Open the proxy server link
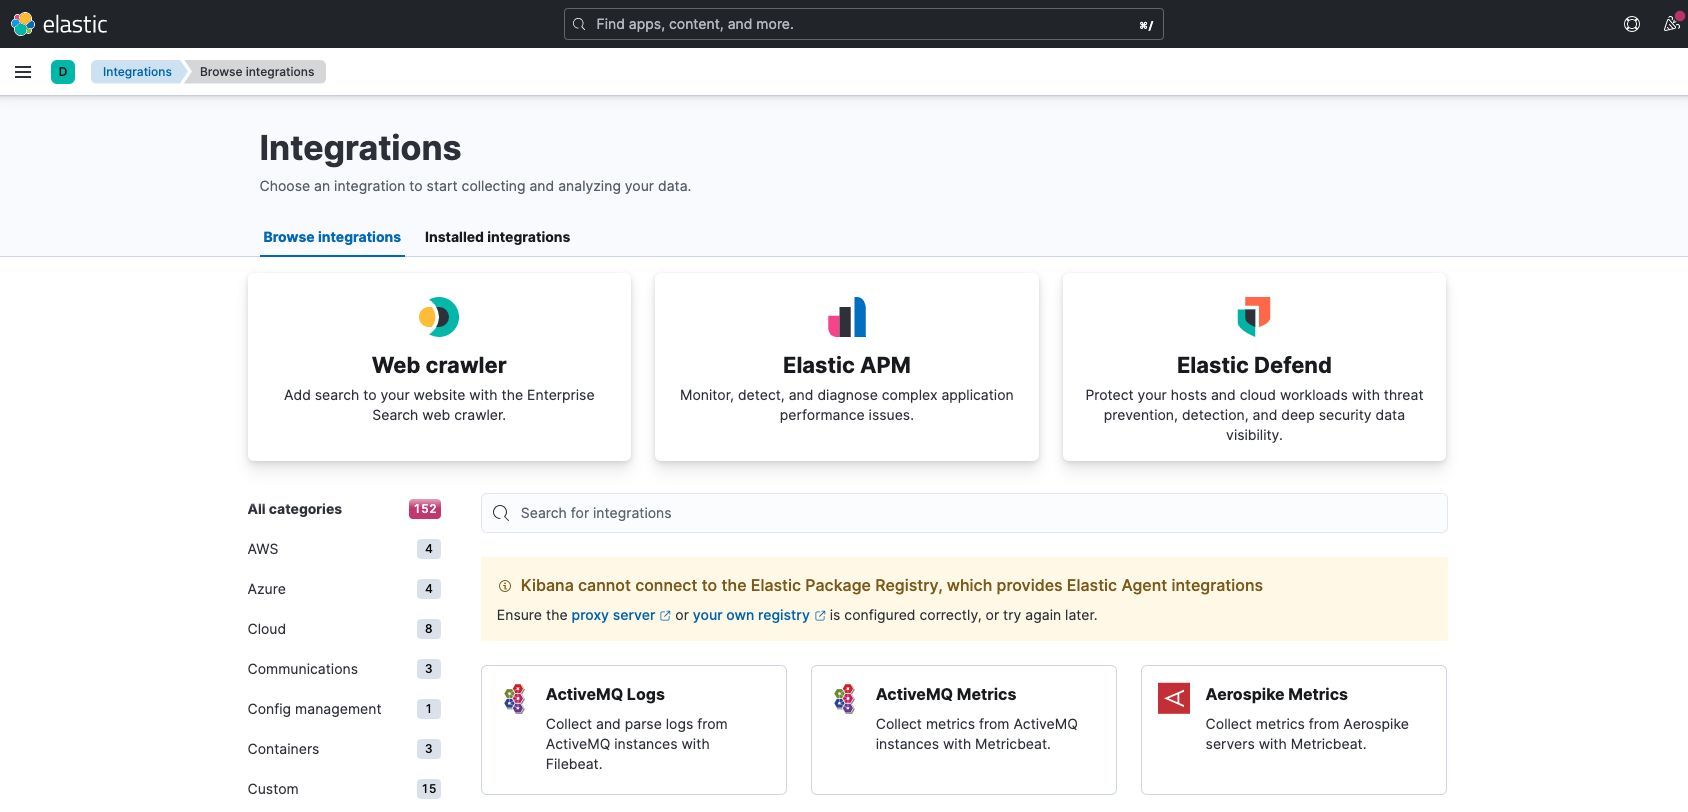Image resolution: width=1688 pixels, height=812 pixels. click(x=613, y=615)
